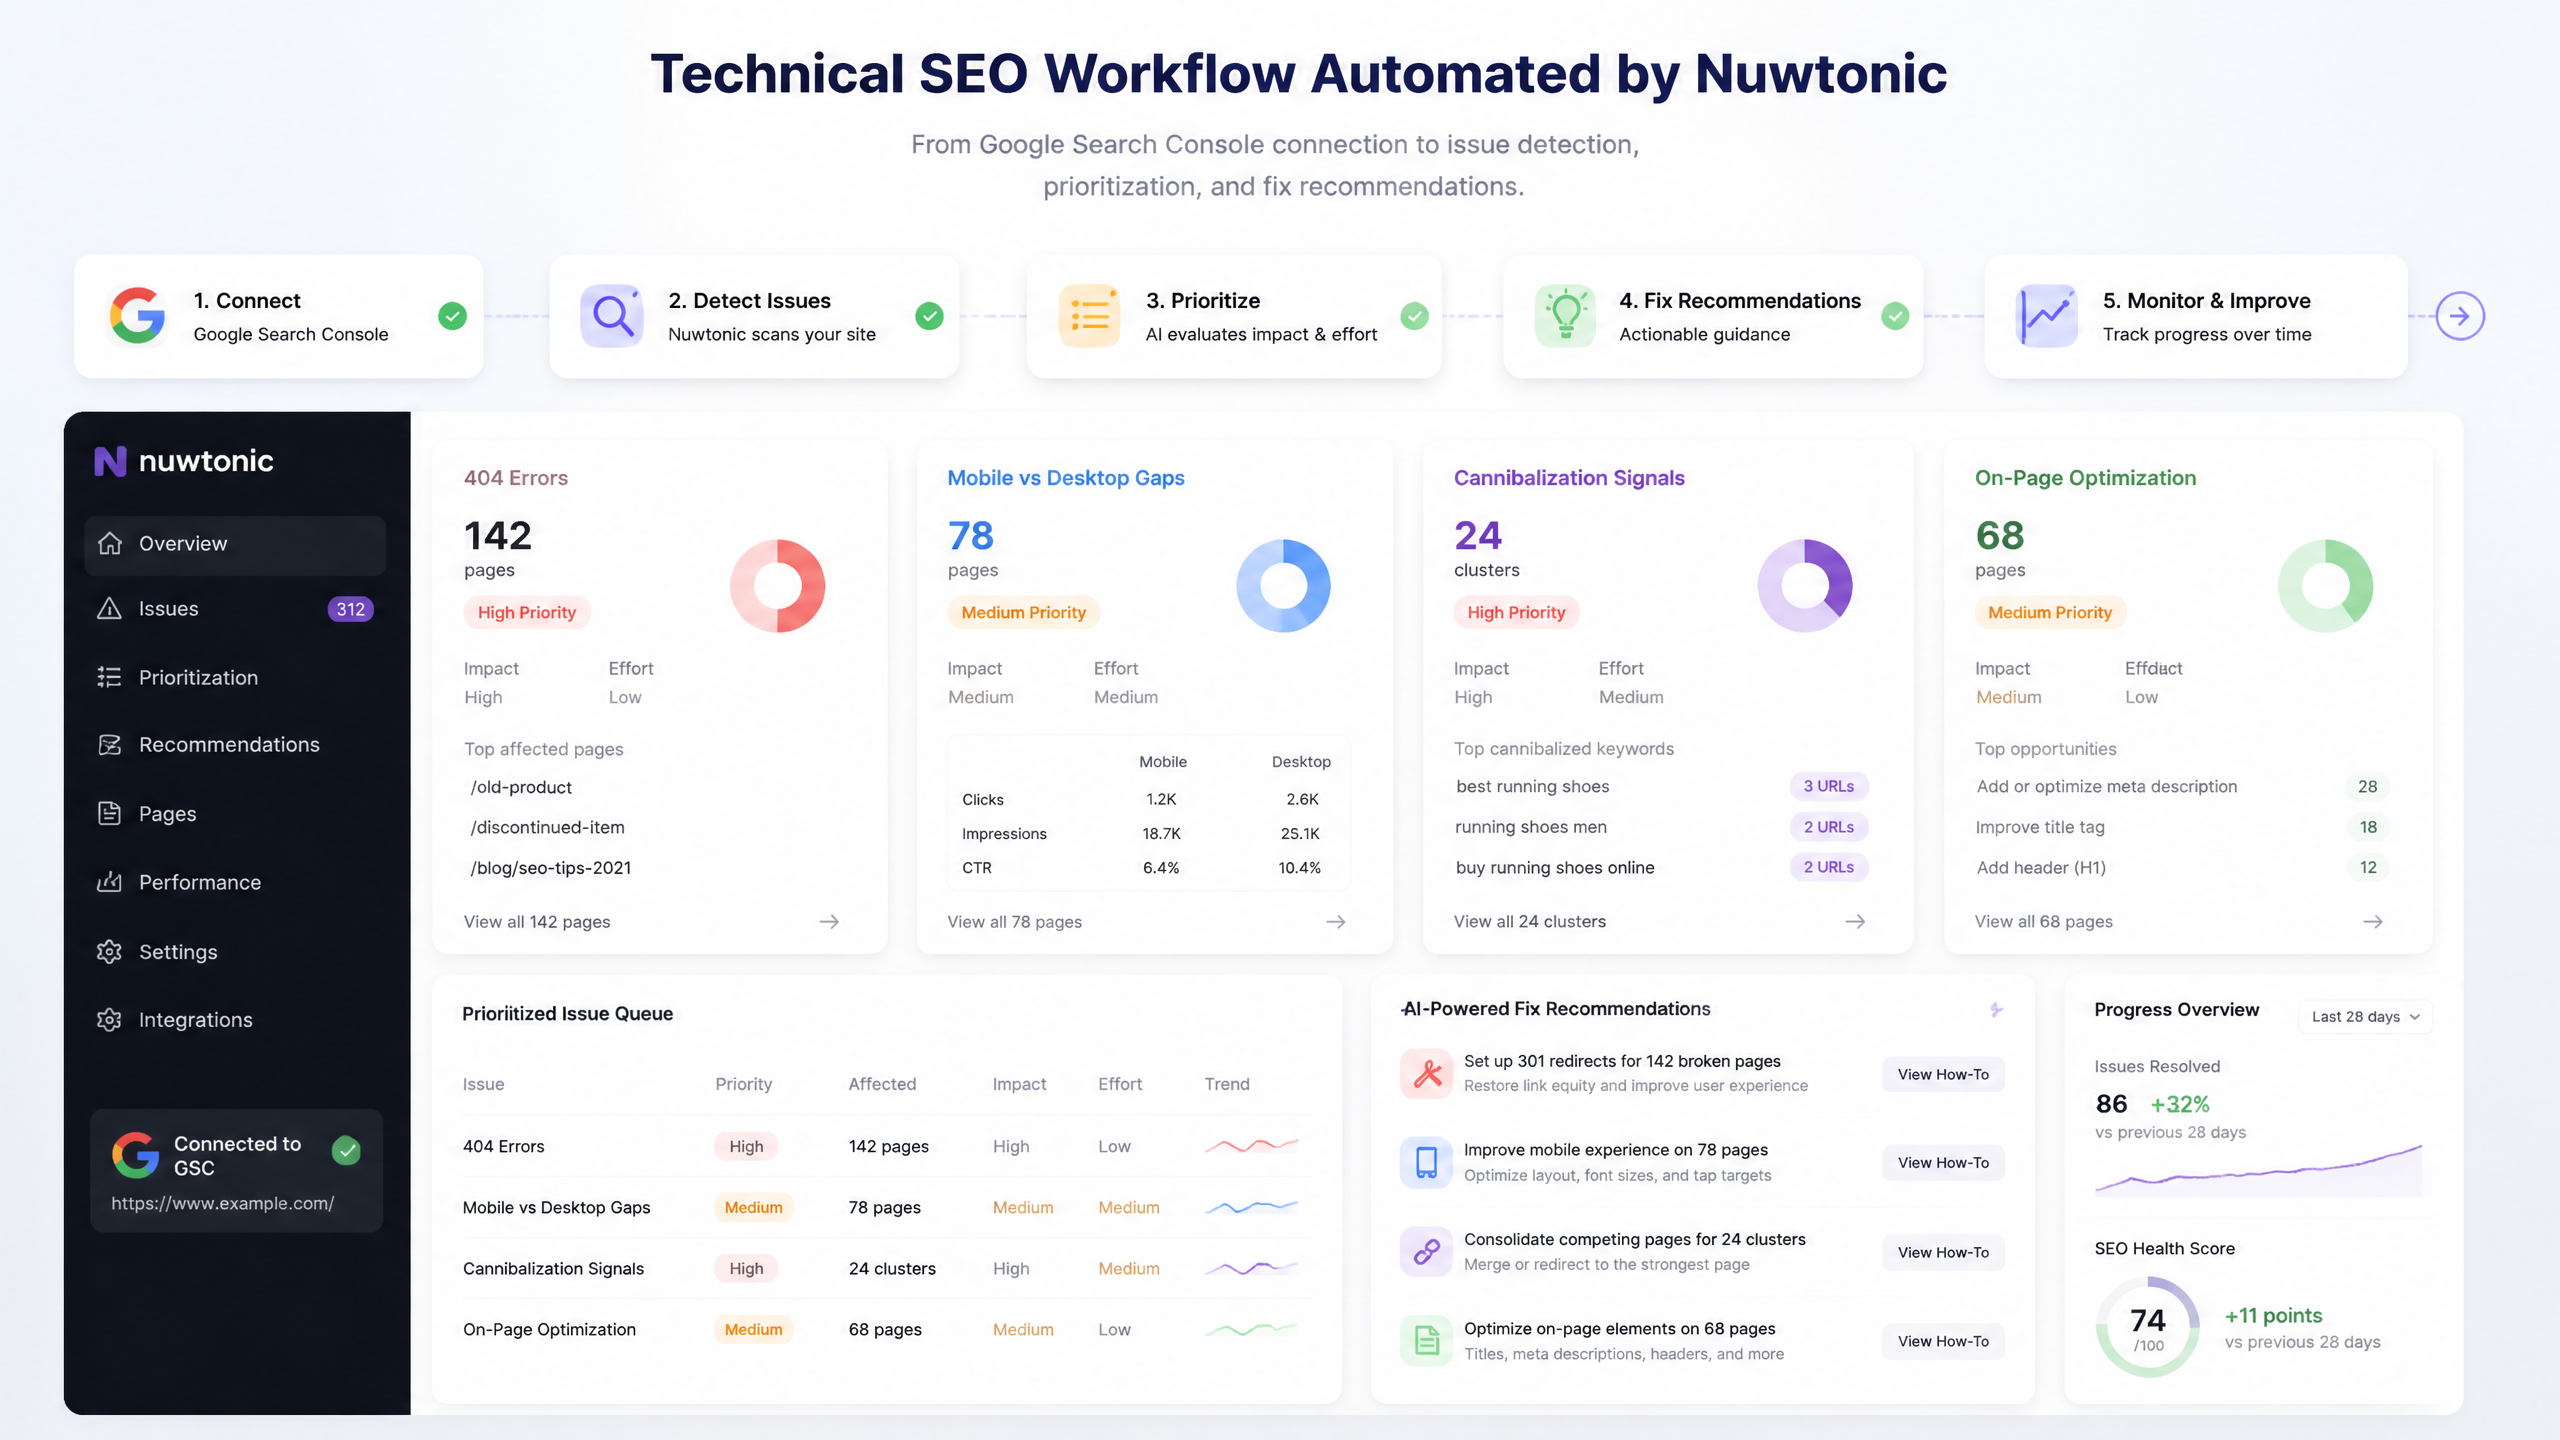Click the red redirect tool icon
The image size is (2560, 1440).
1427,1074
